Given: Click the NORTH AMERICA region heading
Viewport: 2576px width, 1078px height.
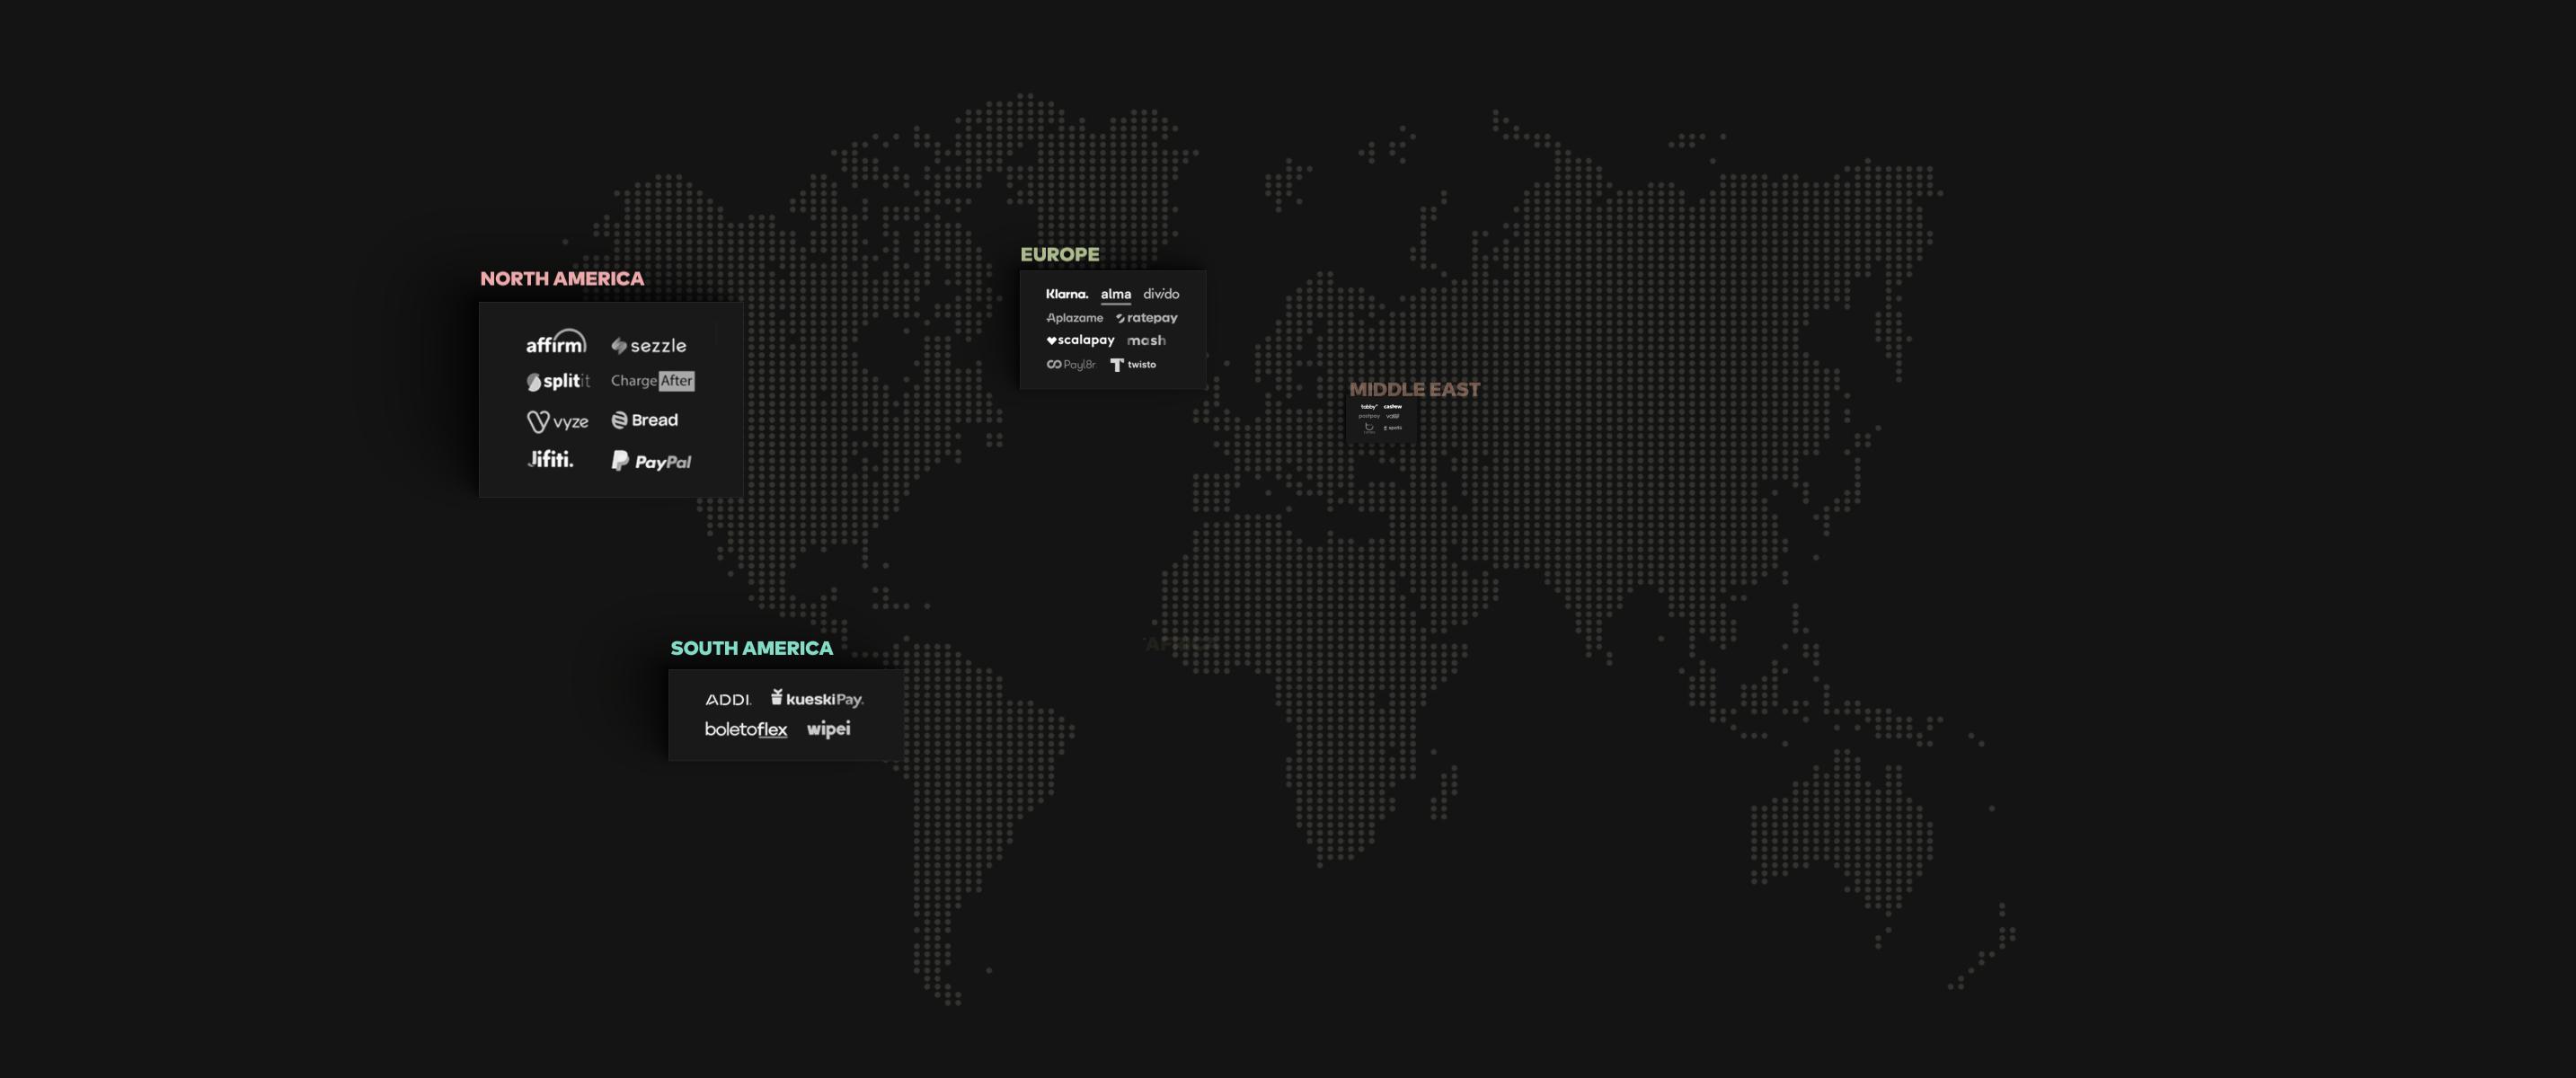Looking at the screenshot, I should (x=562, y=279).
